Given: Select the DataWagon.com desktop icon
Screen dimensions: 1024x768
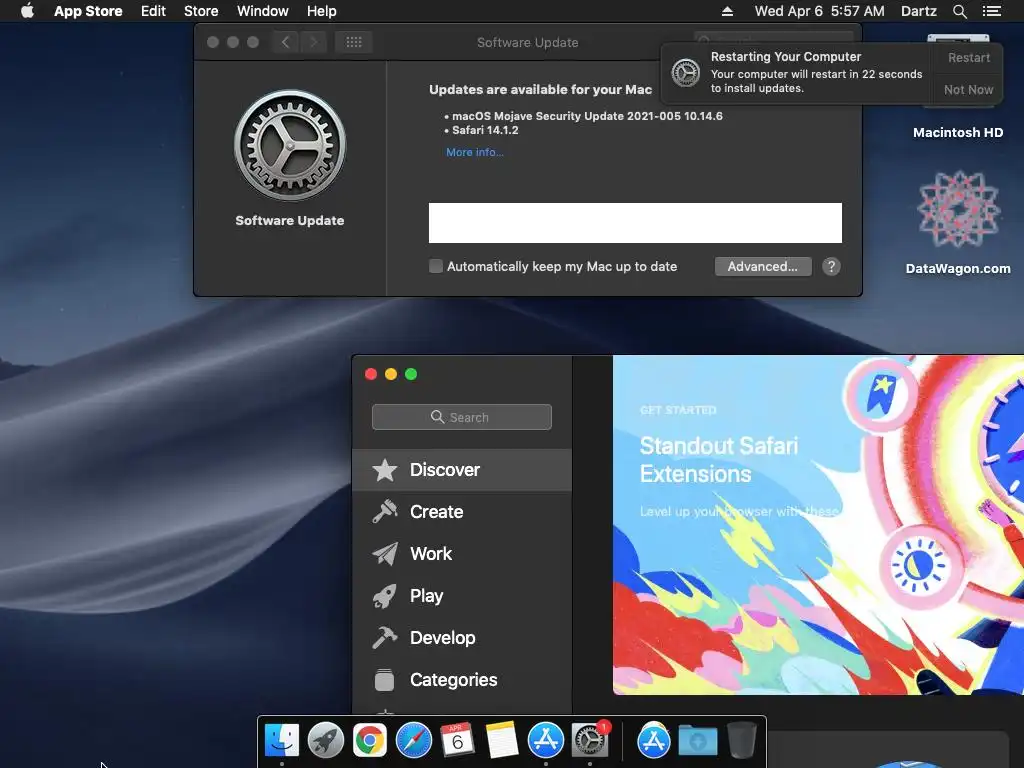Looking at the screenshot, I should (958, 222).
